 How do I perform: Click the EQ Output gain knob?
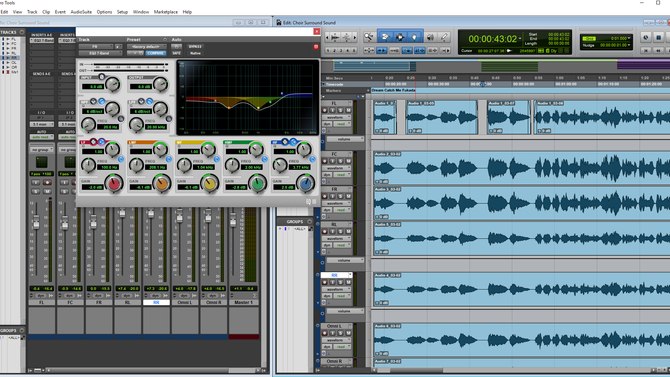pyautogui.click(x=161, y=85)
